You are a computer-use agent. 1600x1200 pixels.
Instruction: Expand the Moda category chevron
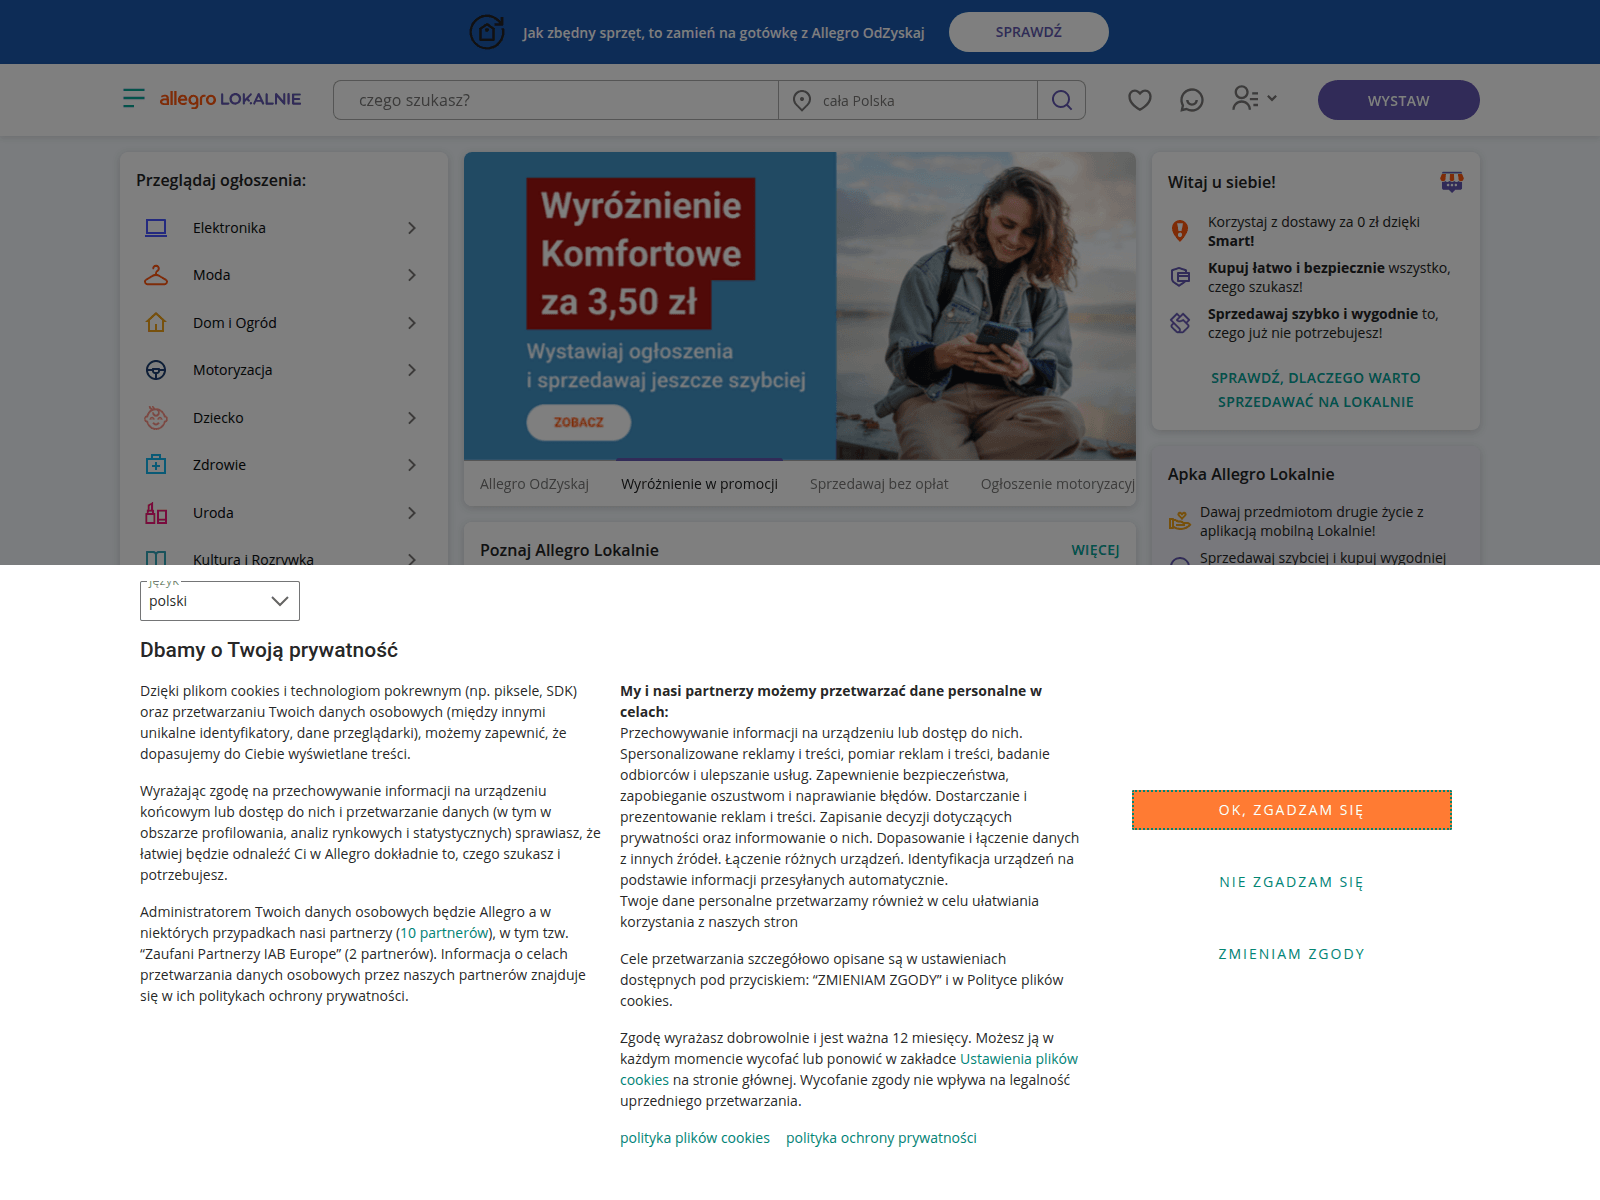pyautogui.click(x=412, y=275)
